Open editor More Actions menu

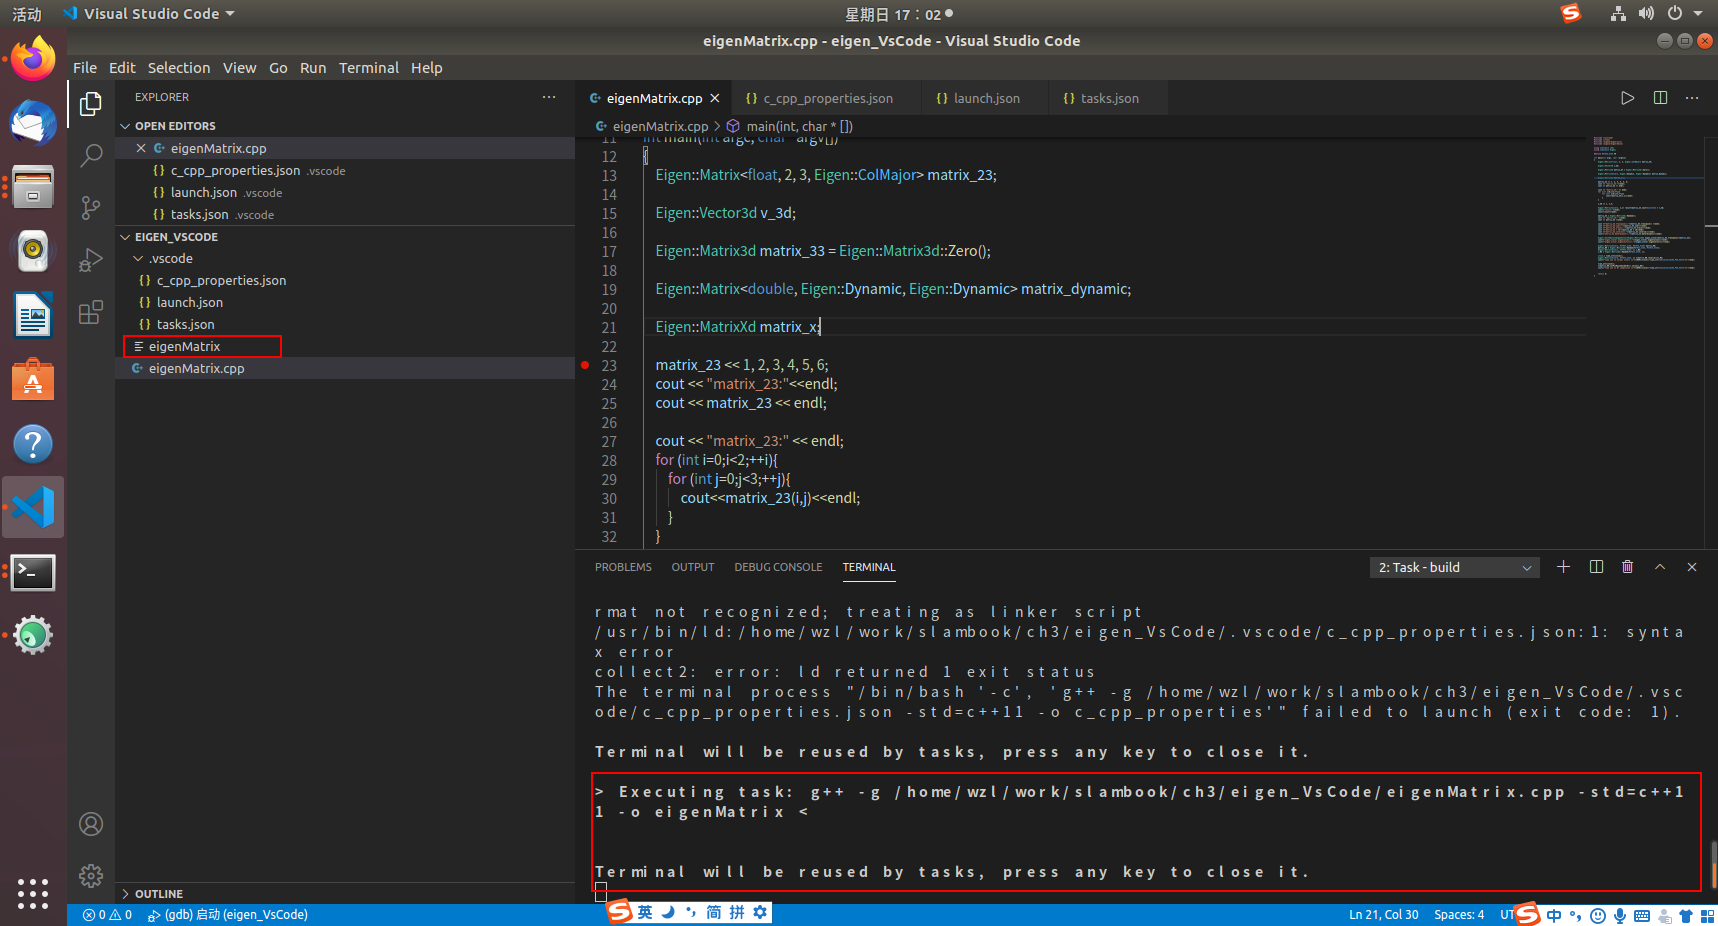coord(1692,98)
